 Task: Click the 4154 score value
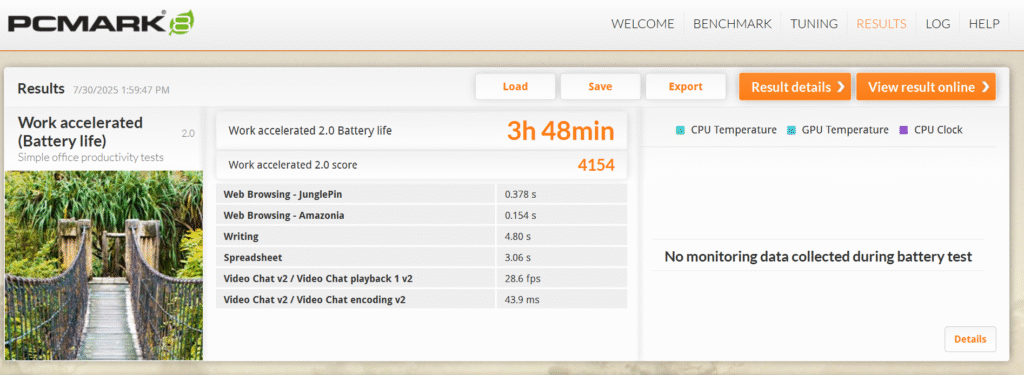coord(596,165)
